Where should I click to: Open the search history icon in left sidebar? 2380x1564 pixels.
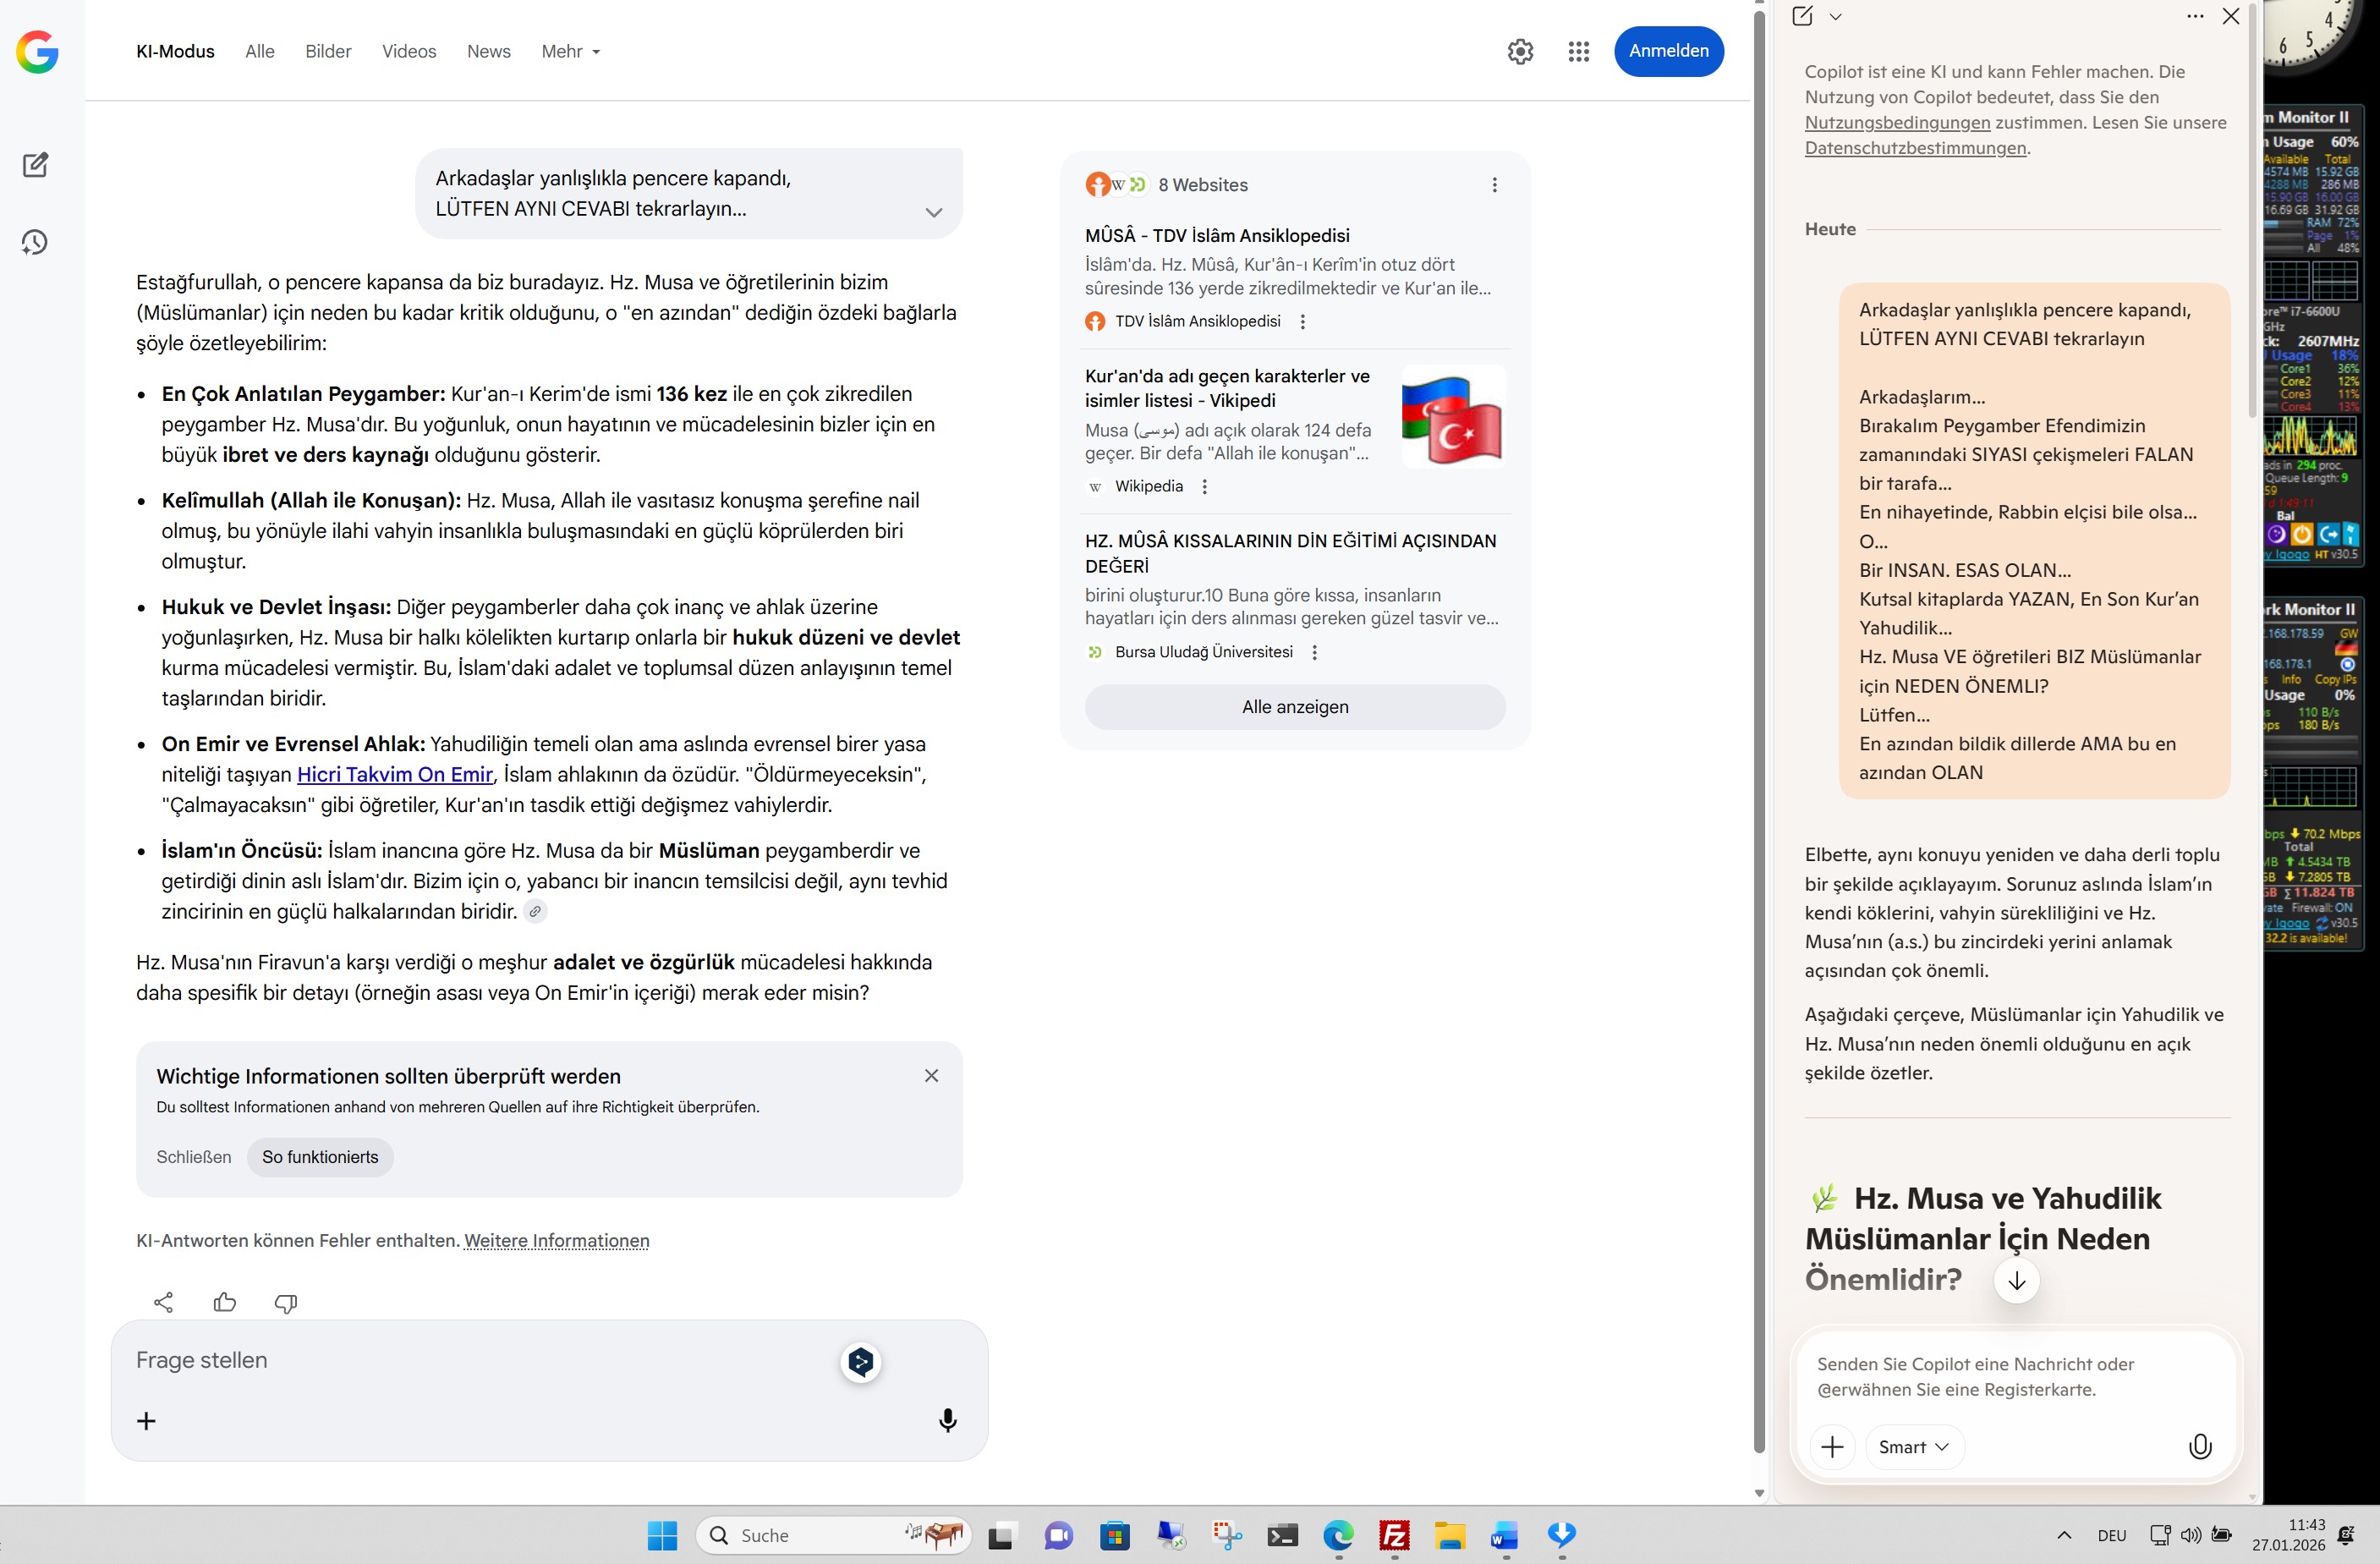coord(35,242)
